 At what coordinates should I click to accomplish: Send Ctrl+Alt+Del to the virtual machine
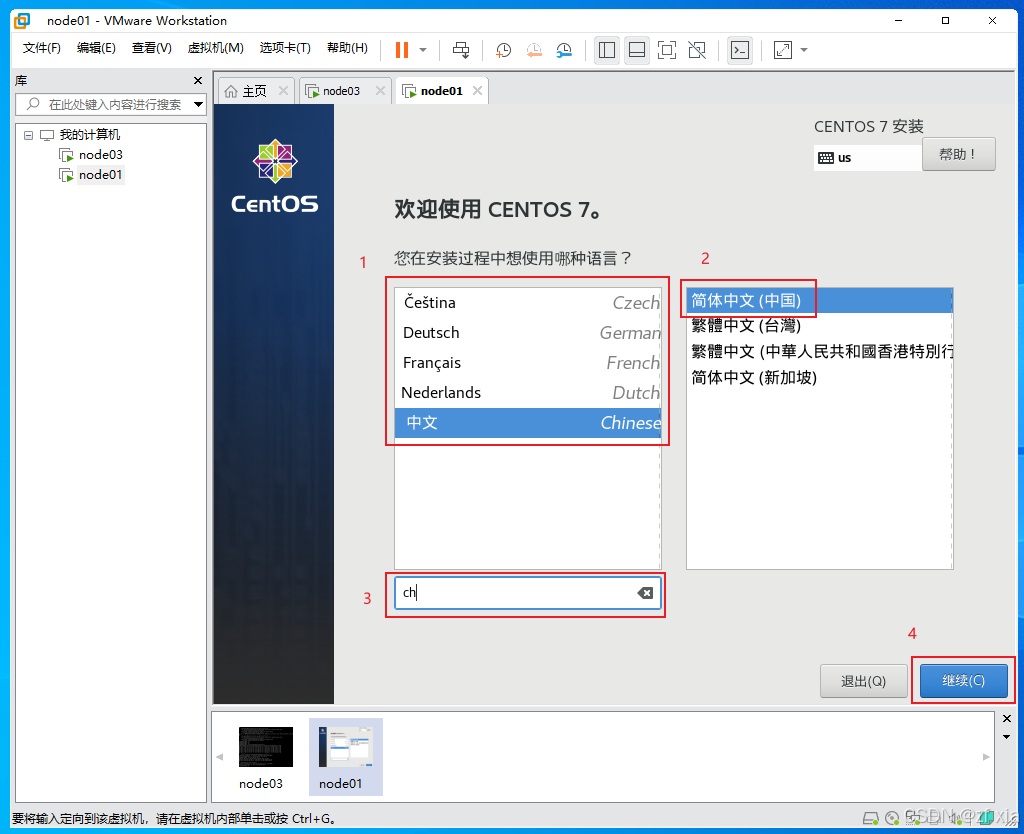(461, 50)
